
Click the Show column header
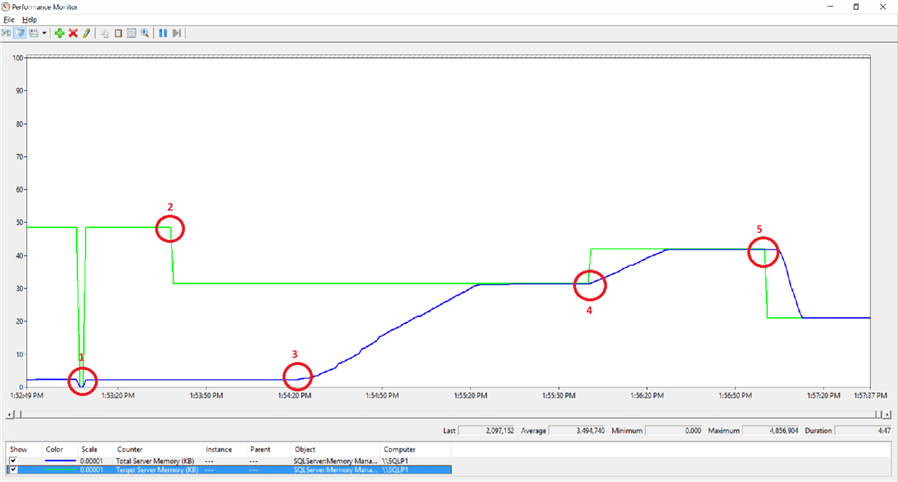24,449
